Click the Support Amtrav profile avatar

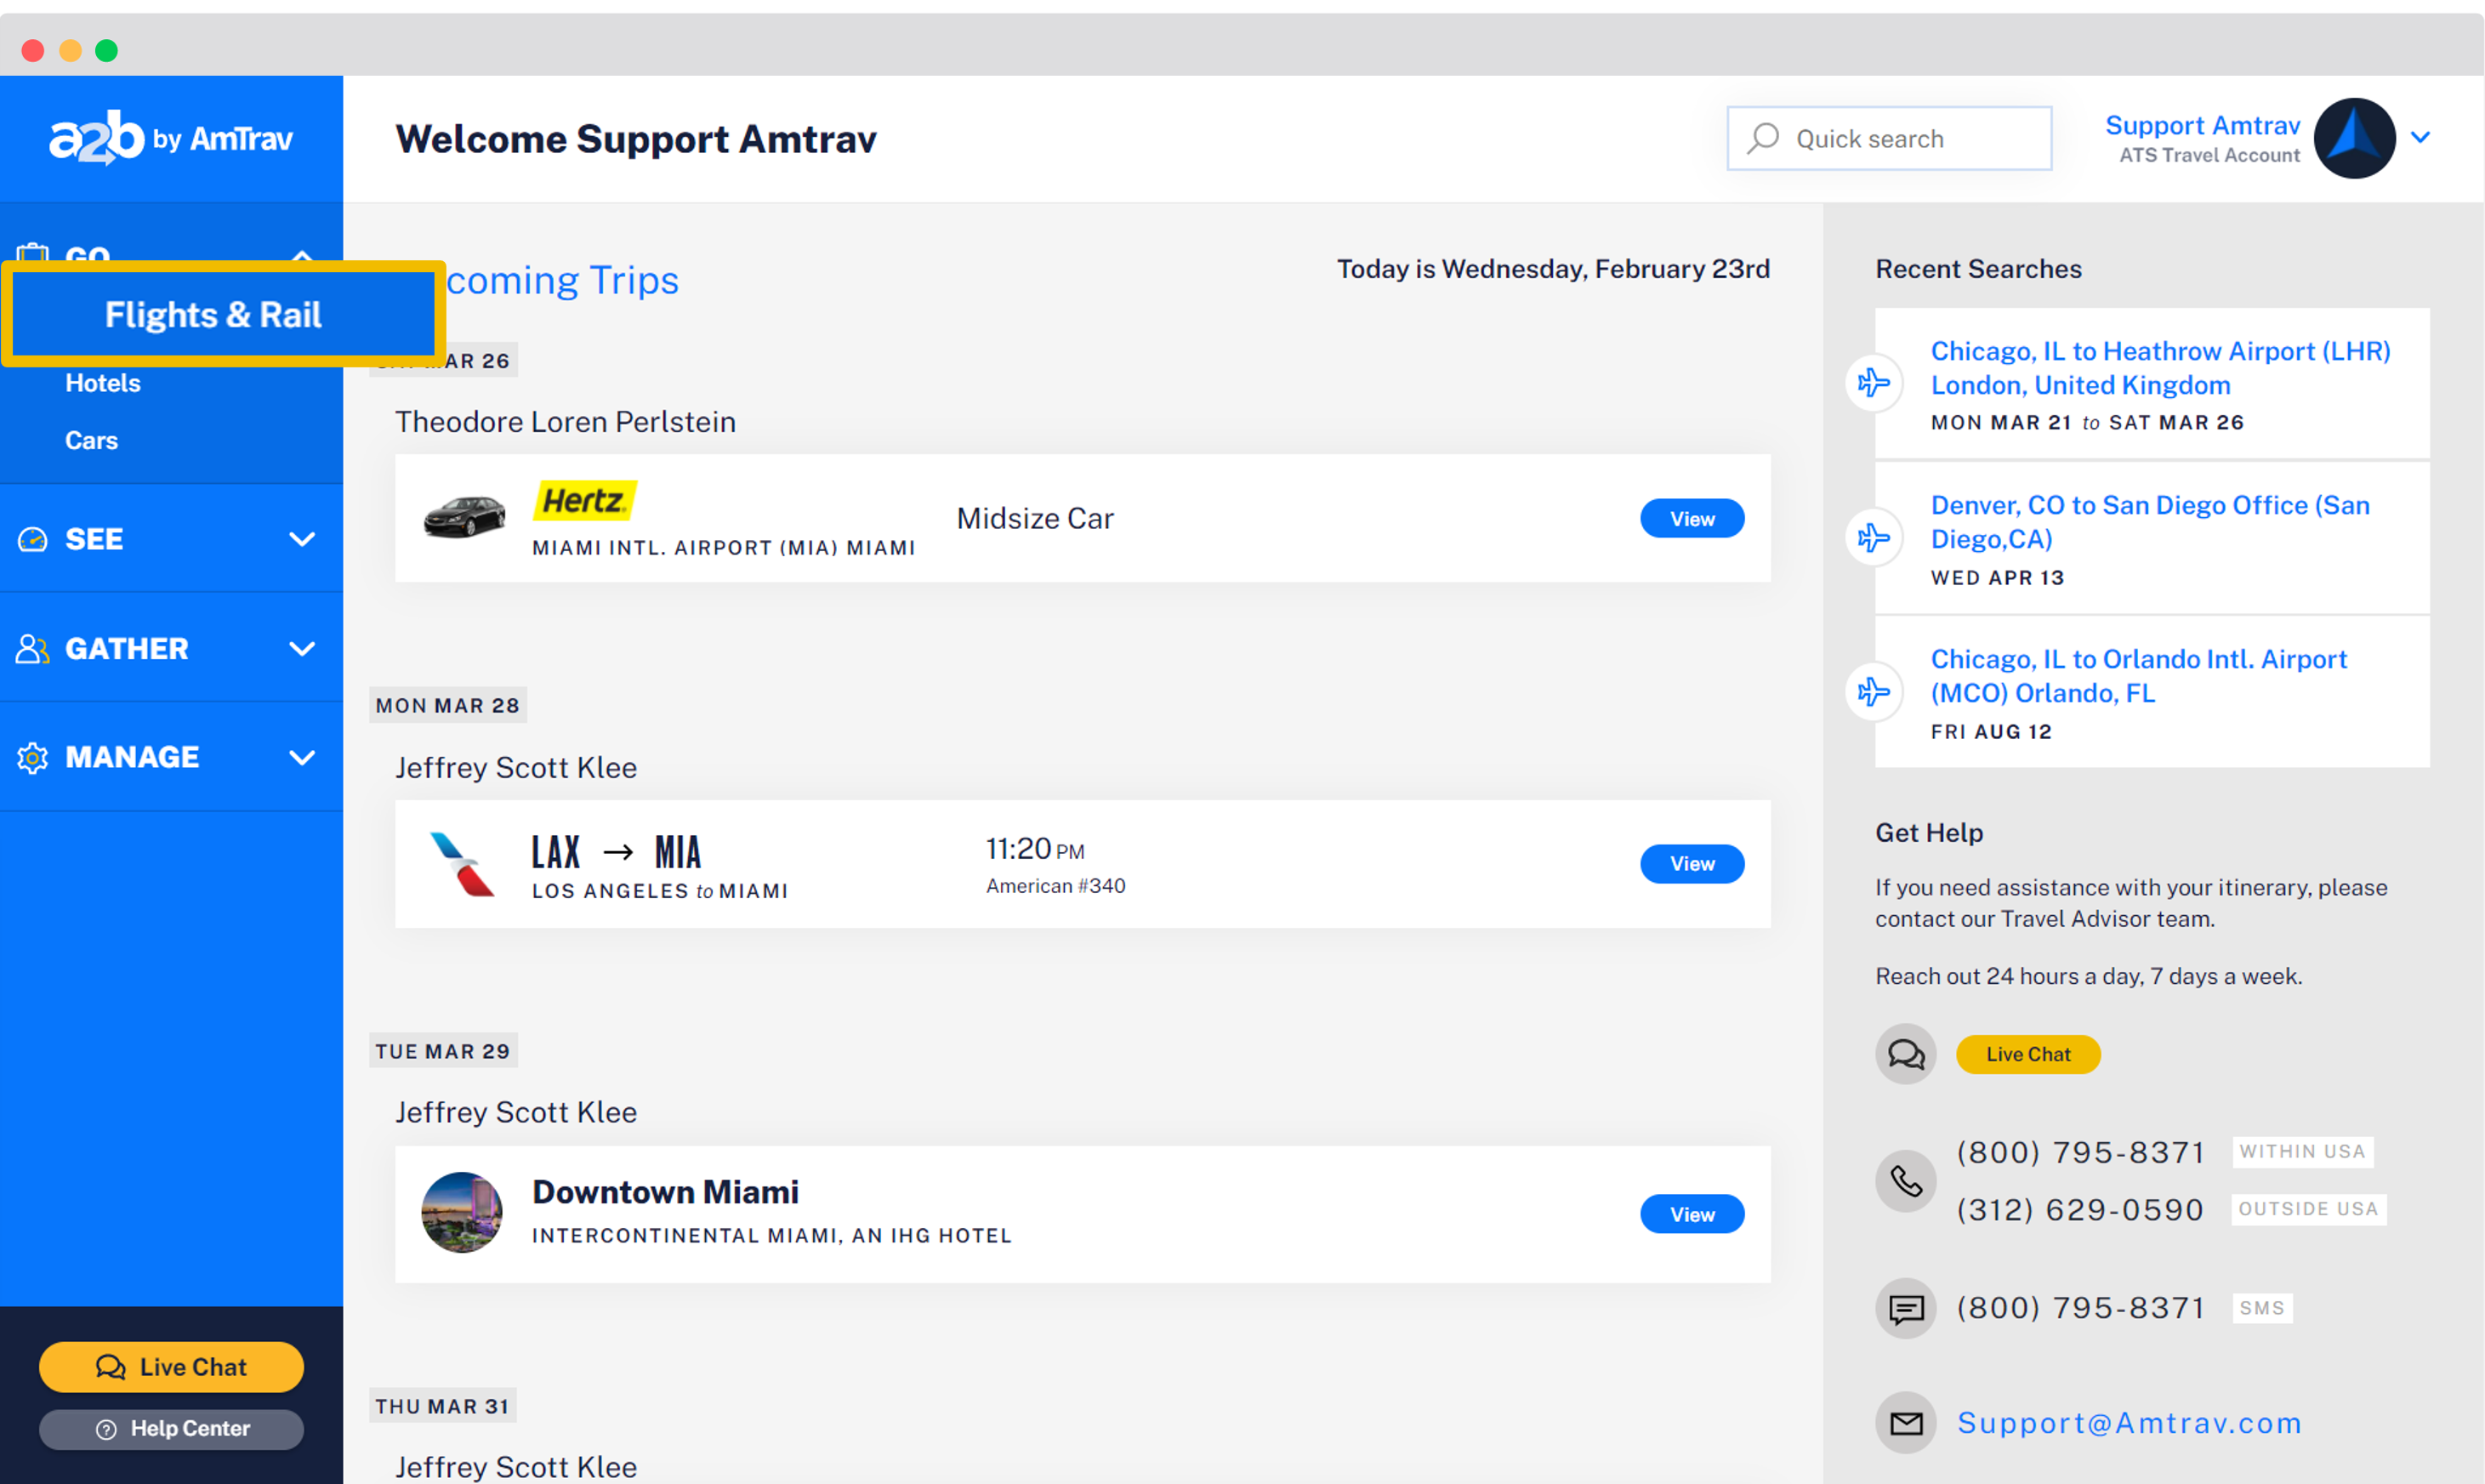tap(2353, 138)
